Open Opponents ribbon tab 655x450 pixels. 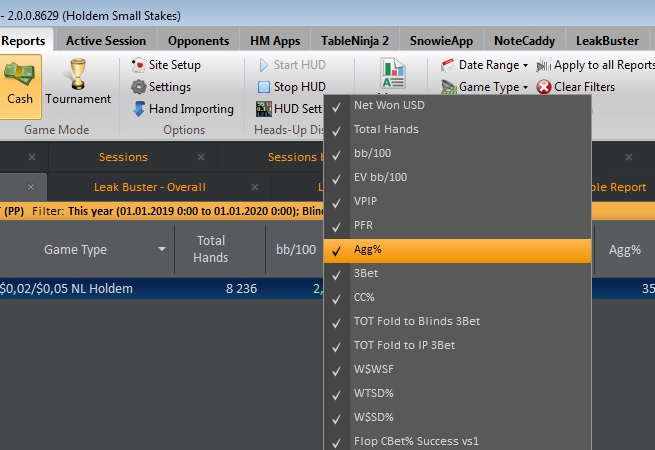tap(198, 41)
